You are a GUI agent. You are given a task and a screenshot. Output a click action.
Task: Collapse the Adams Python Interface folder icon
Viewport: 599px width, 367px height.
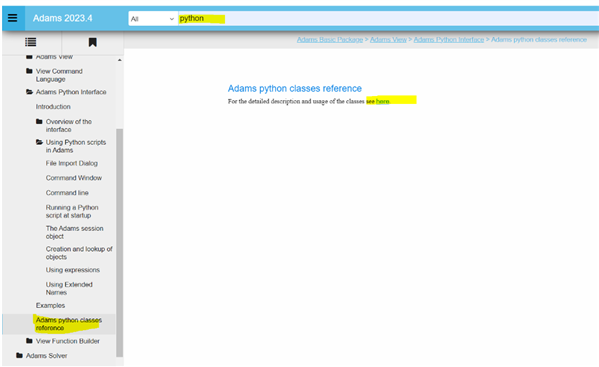[29, 92]
